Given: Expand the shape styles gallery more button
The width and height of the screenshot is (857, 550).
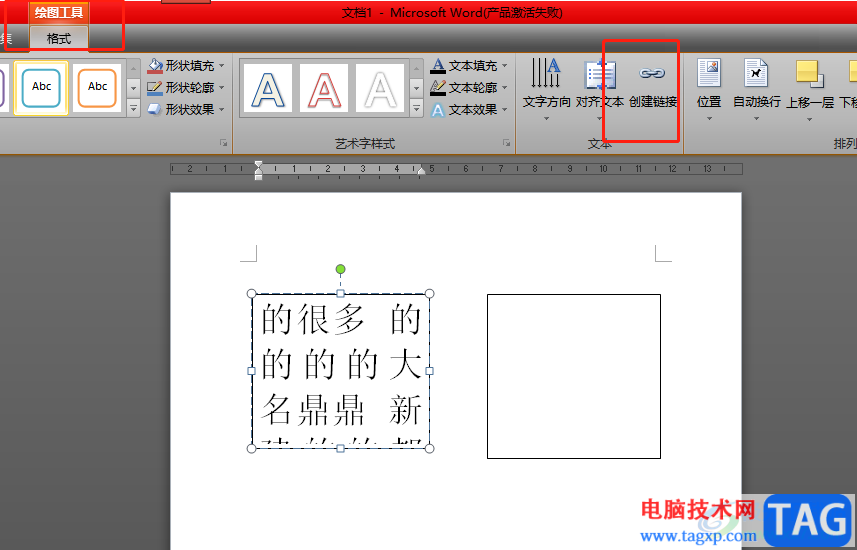Looking at the screenshot, I should click(133, 108).
